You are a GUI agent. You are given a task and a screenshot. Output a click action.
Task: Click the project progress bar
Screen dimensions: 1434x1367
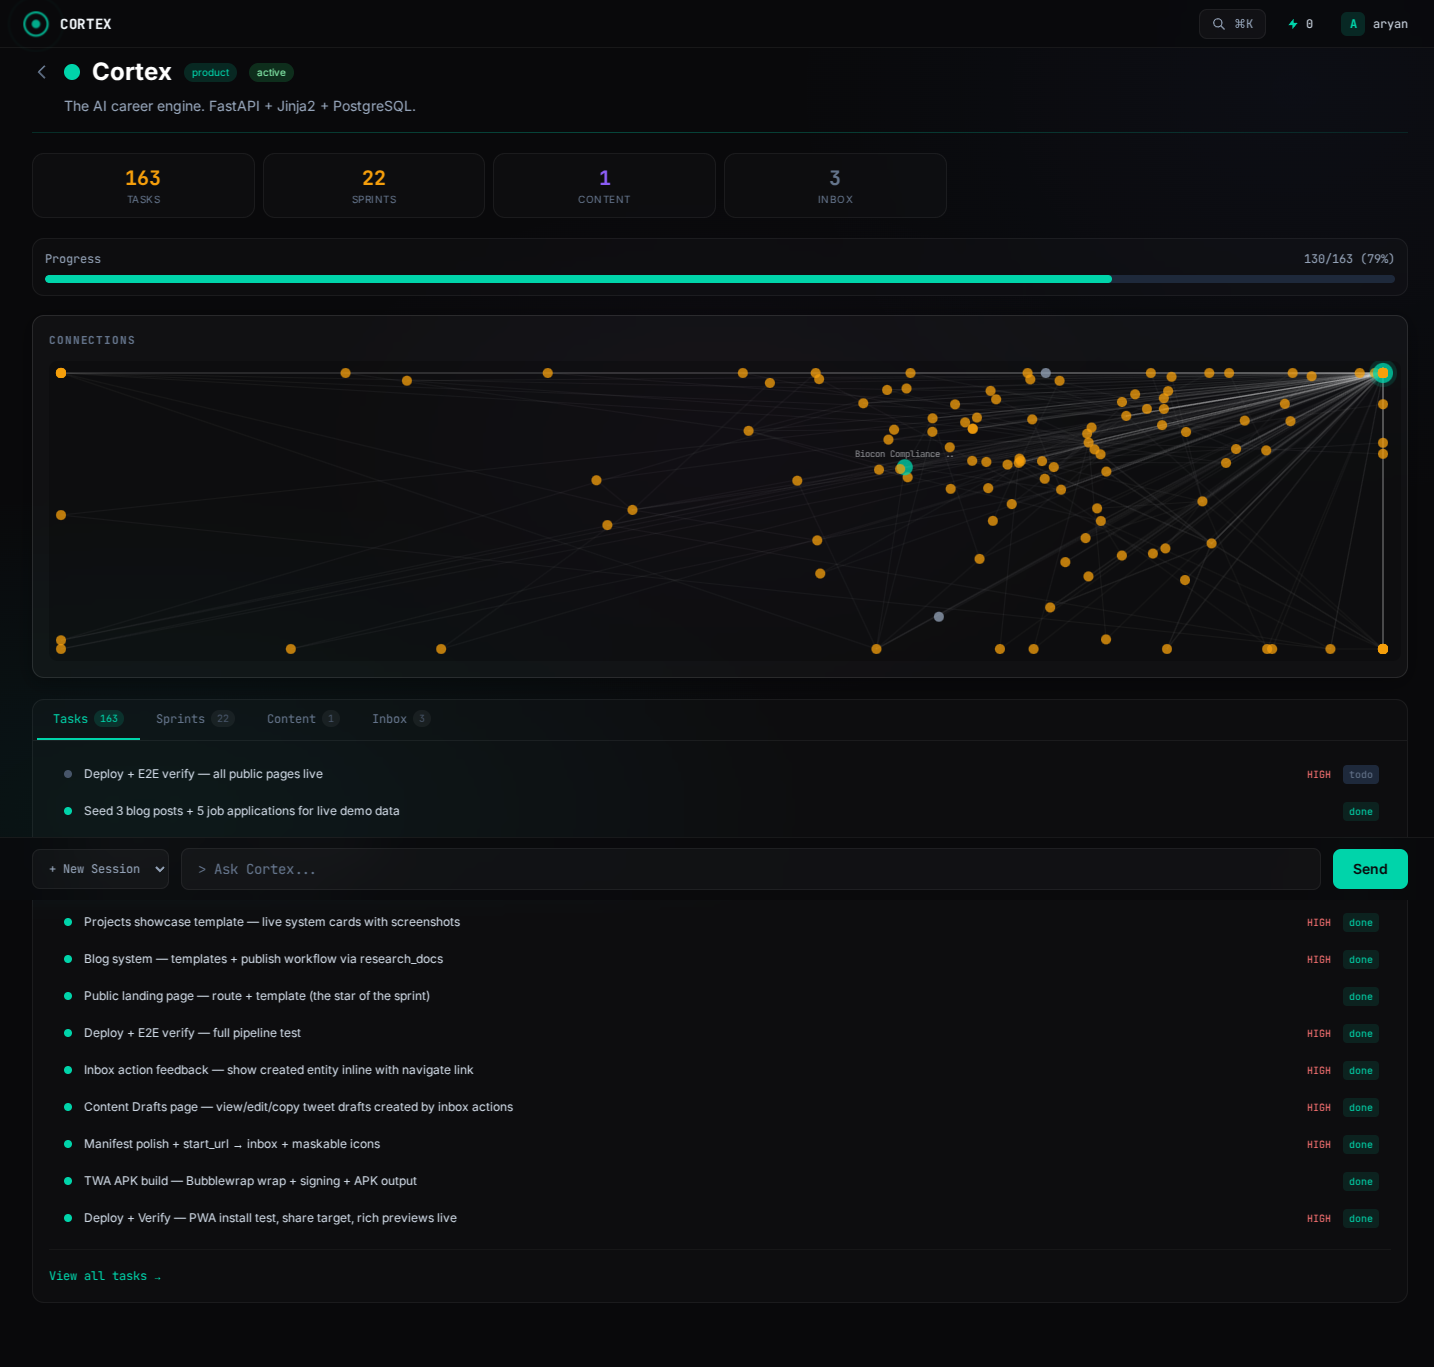pos(720,279)
